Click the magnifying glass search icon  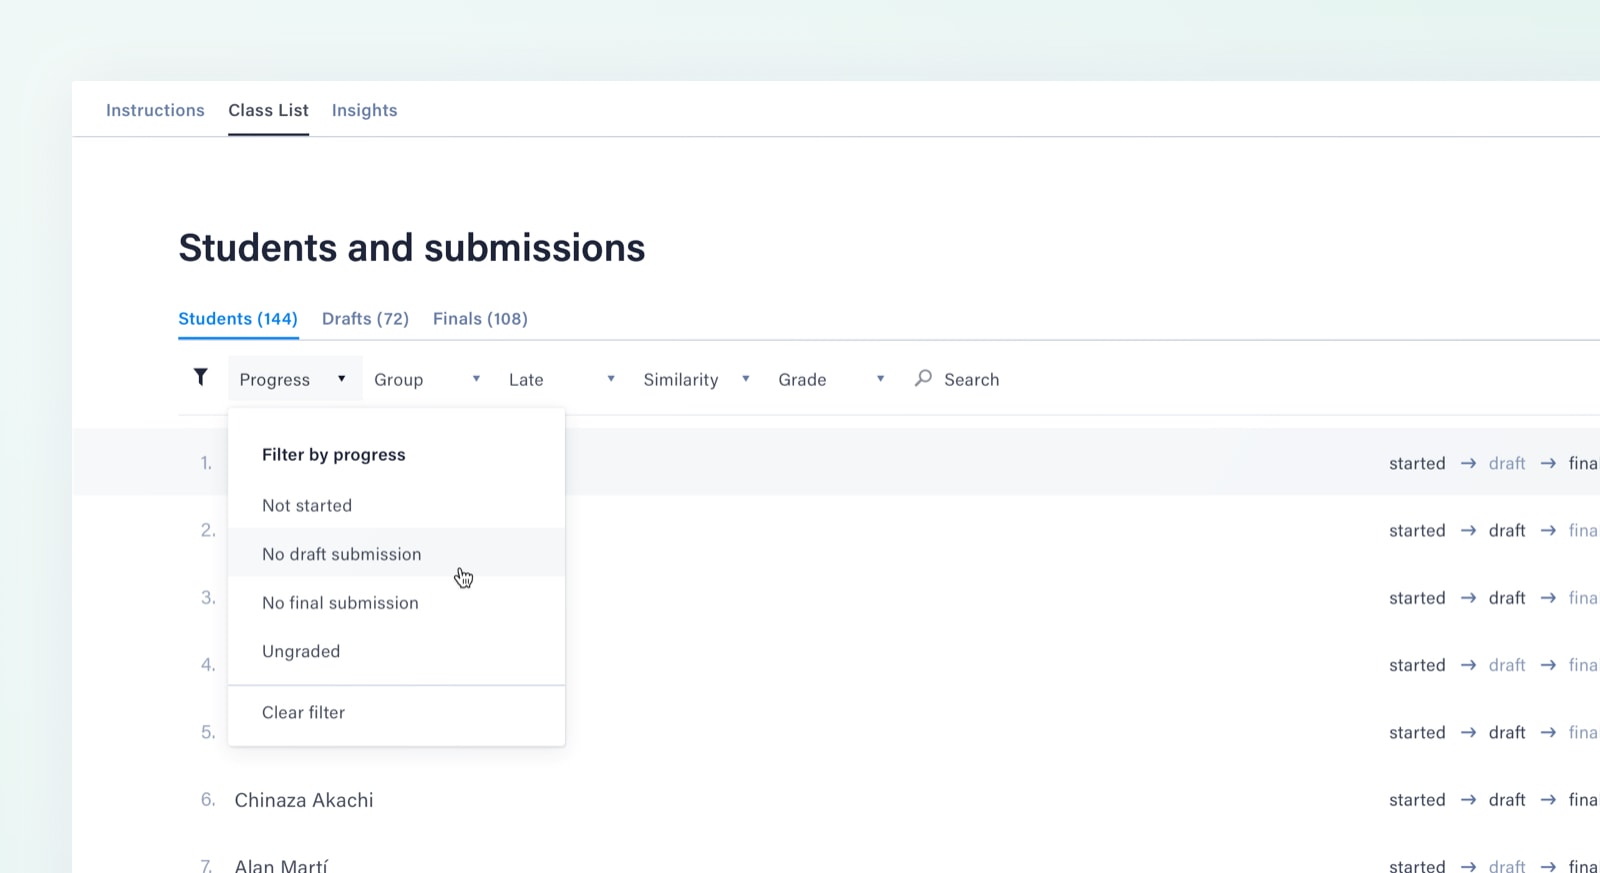click(x=923, y=378)
